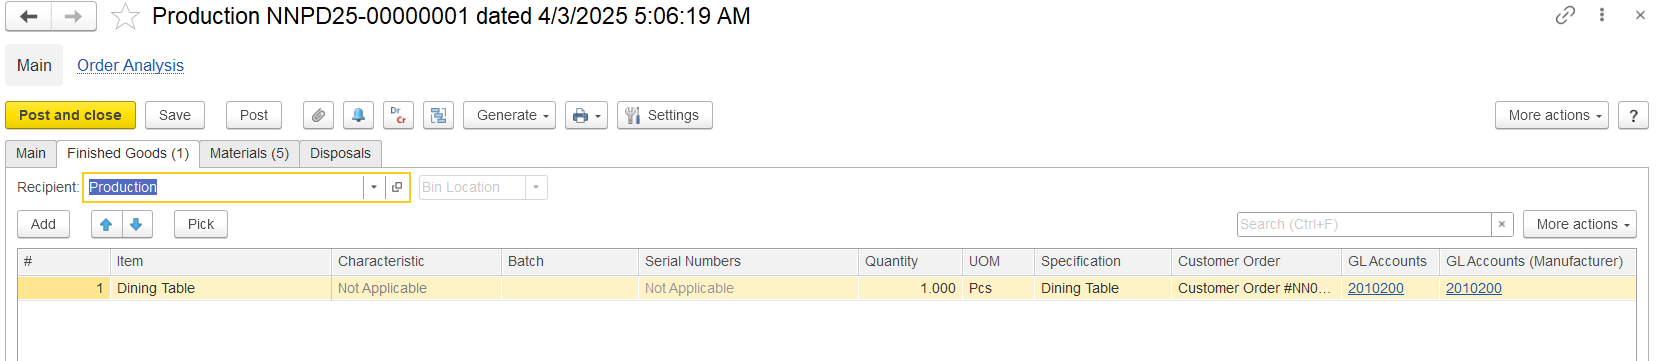
Task: Expand the Recipient dropdown list
Action: click(x=374, y=187)
